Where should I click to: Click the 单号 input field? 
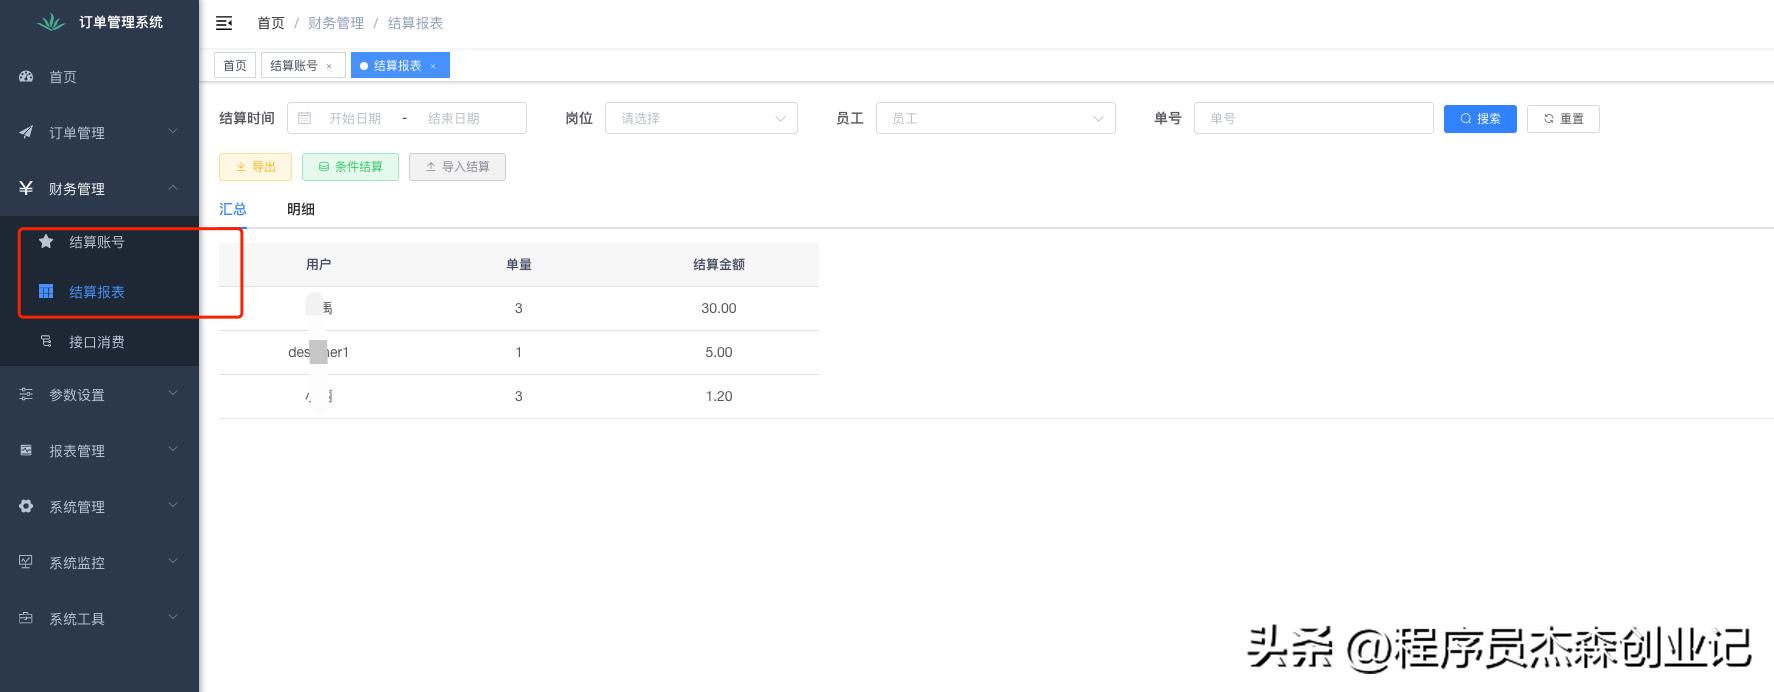tap(1313, 118)
